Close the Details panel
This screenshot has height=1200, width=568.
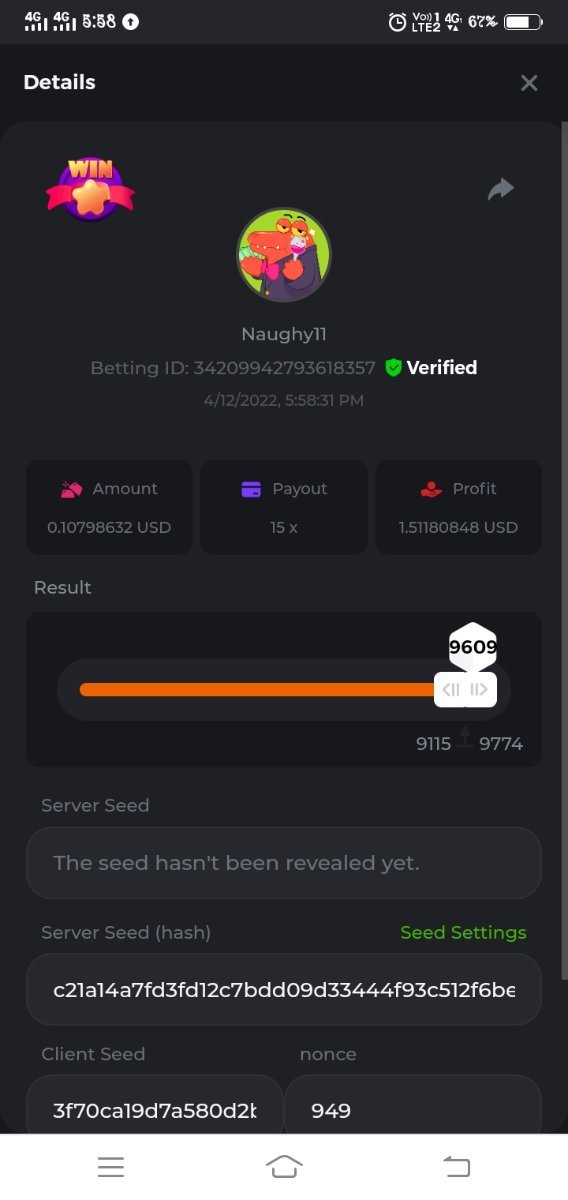pyautogui.click(x=529, y=83)
